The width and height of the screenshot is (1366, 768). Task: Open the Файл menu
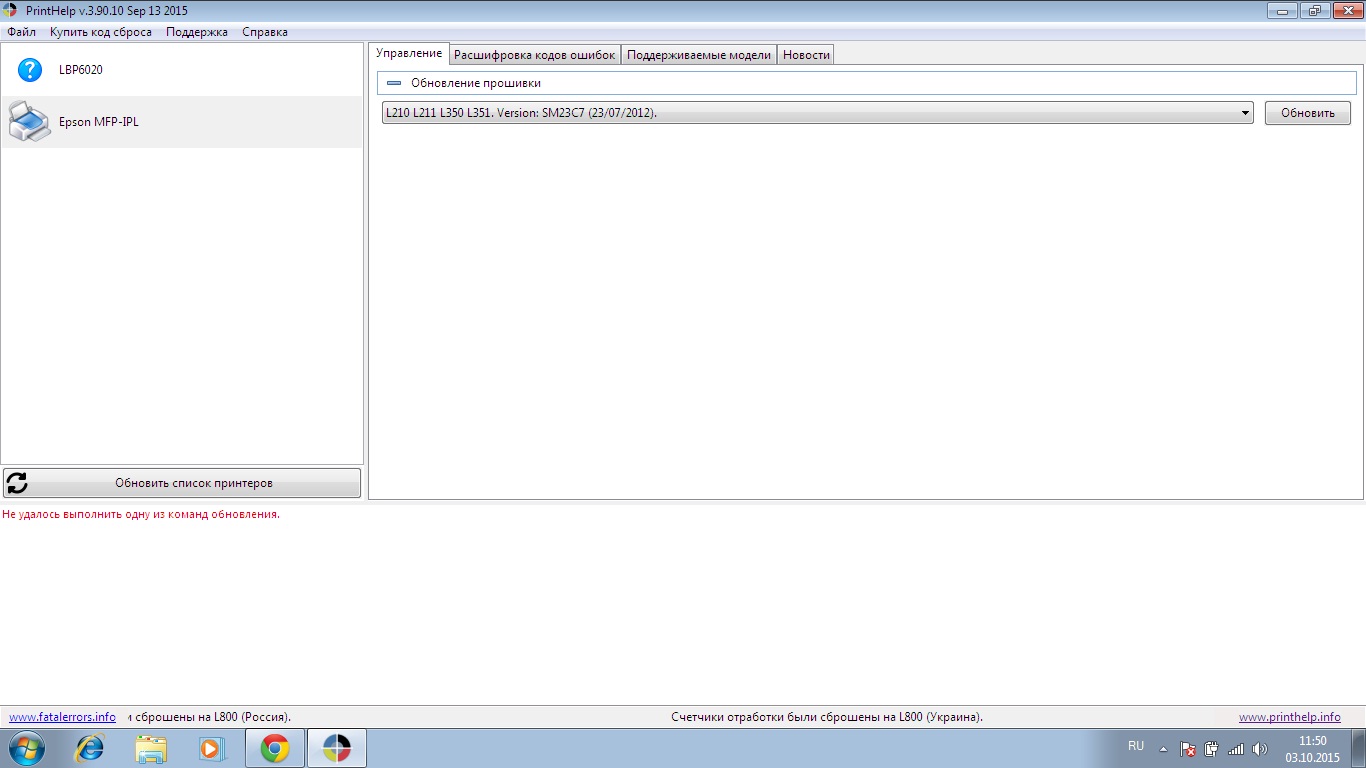click(21, 32)
